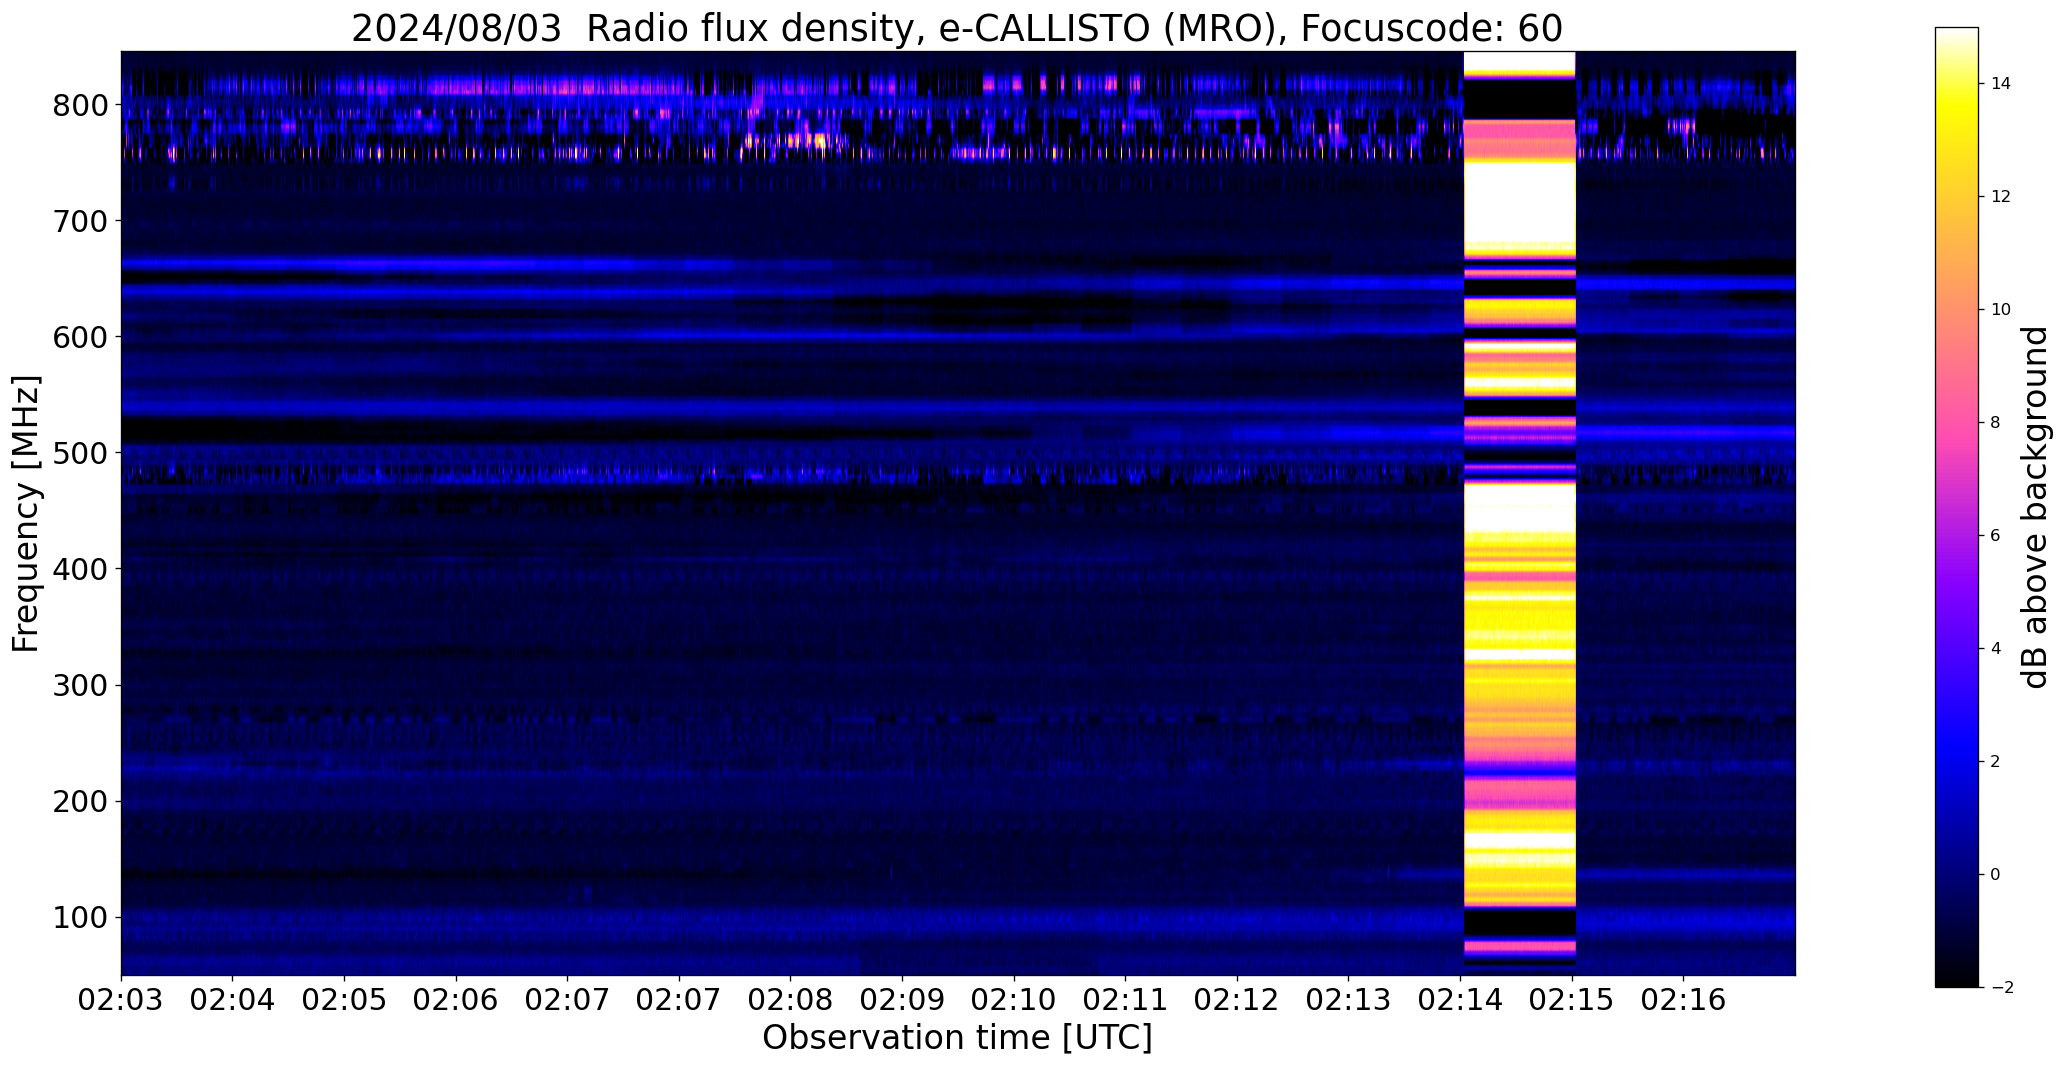Image resolution: width=2066 pixels, height=1067 pixels.
Task: Click the "Observation time [UTC]" x-axis label
Action: (x=957, y=1038)
